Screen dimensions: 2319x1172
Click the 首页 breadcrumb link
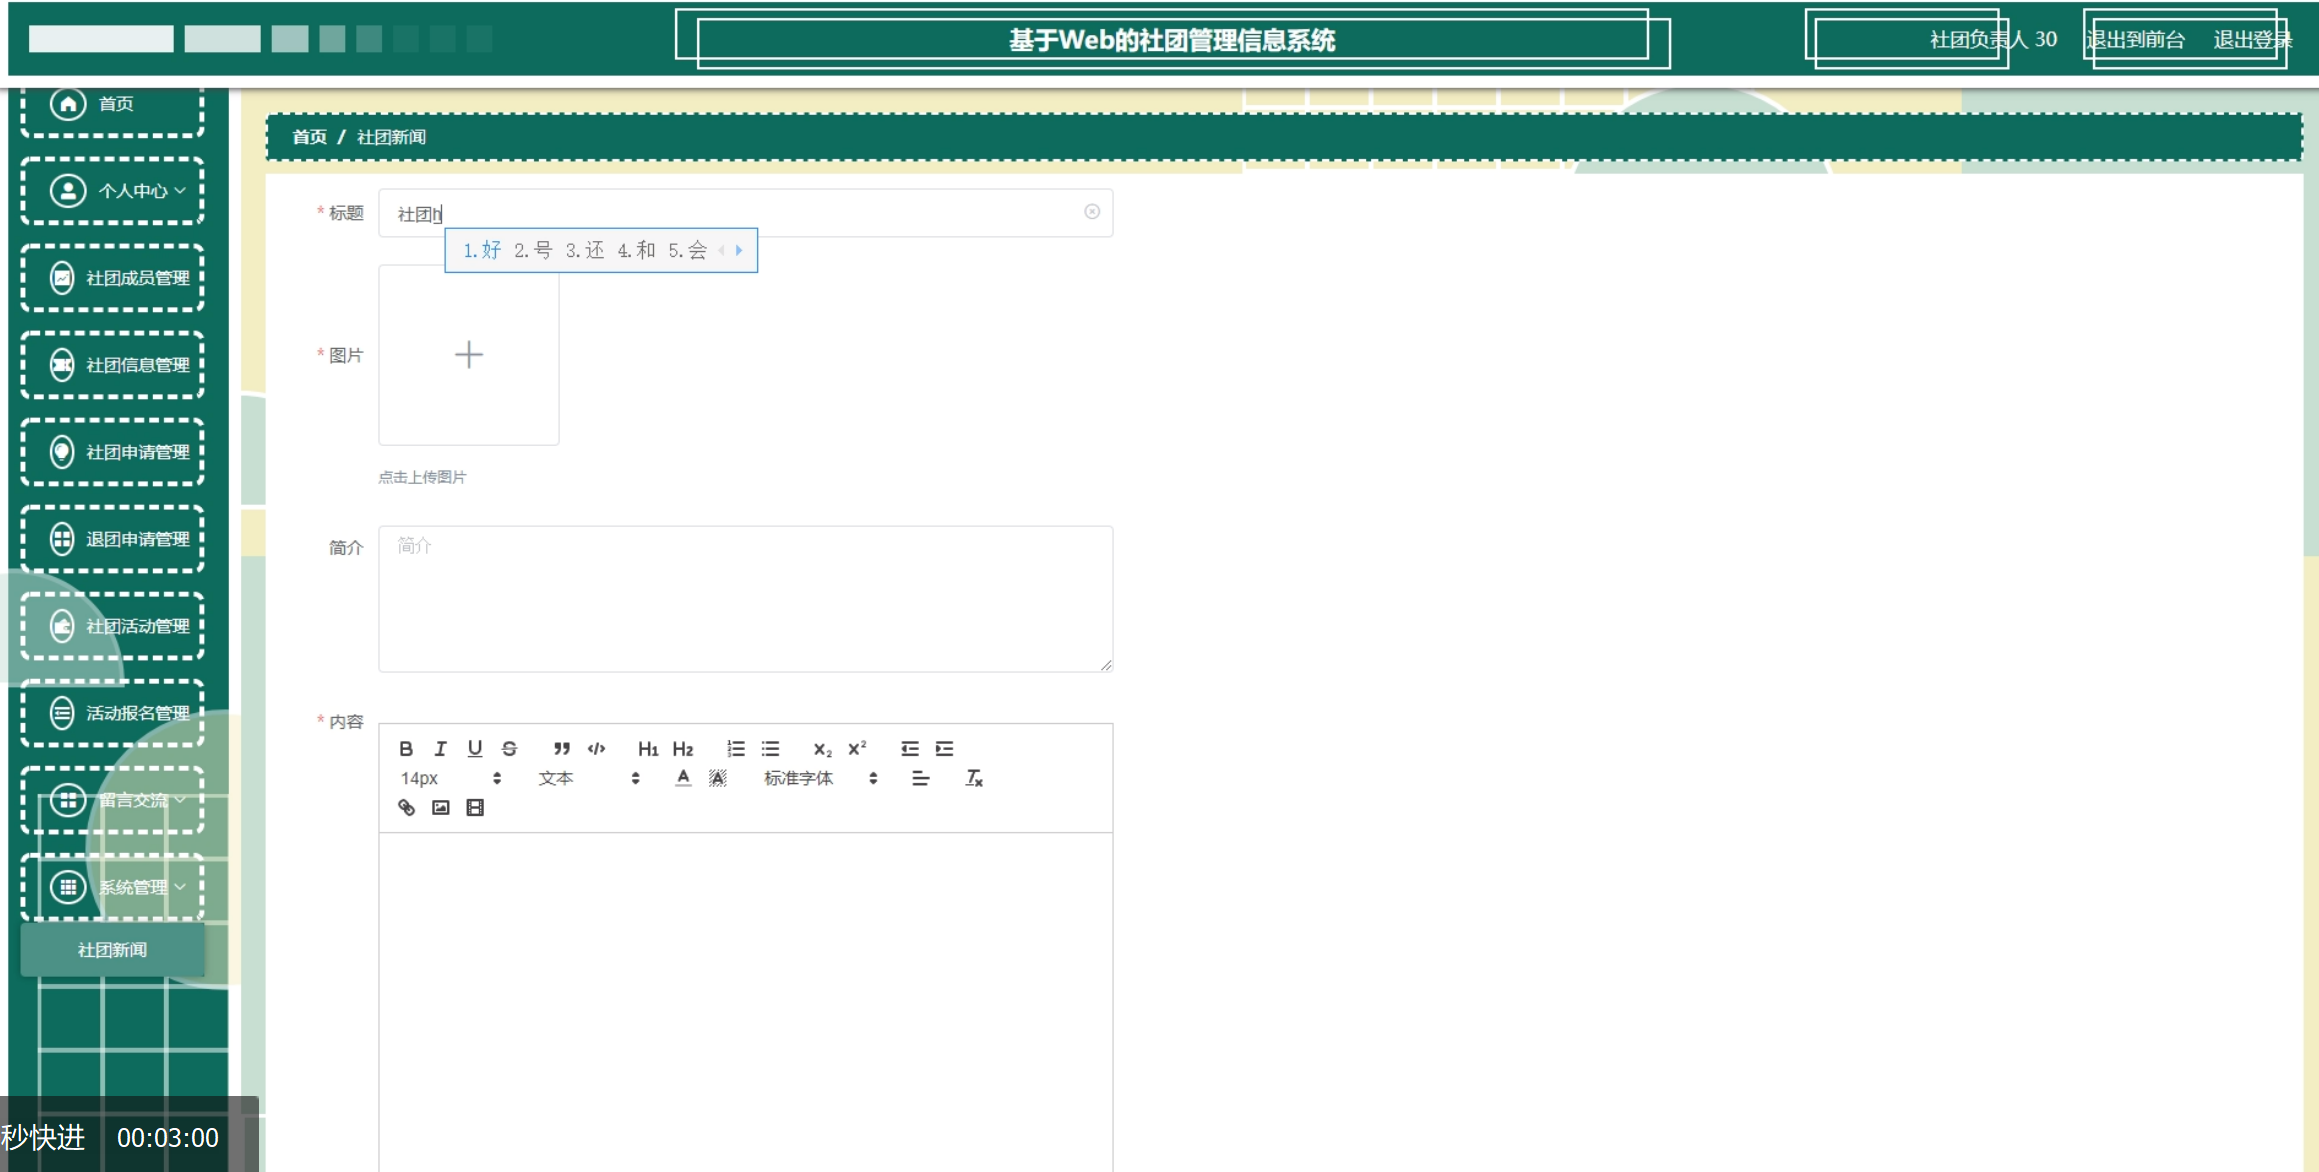coord(309,137)
